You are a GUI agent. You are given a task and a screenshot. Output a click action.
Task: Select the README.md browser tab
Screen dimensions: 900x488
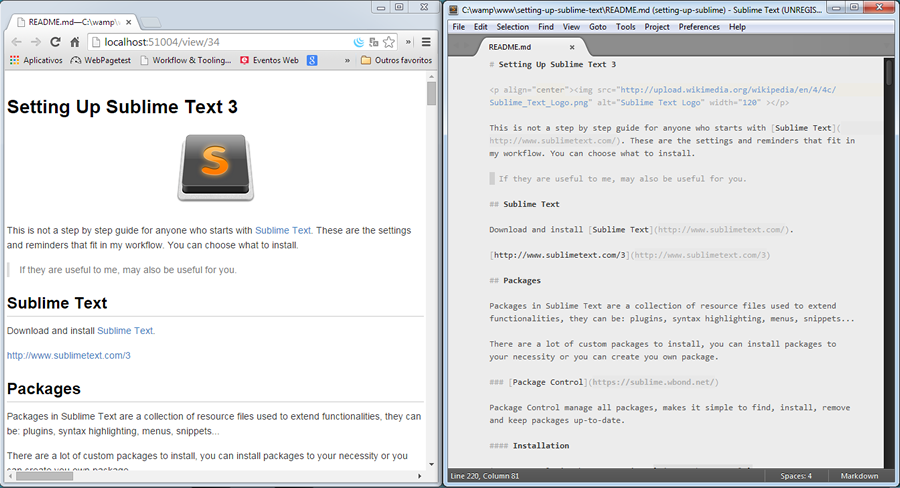click(x=72, y=22)
